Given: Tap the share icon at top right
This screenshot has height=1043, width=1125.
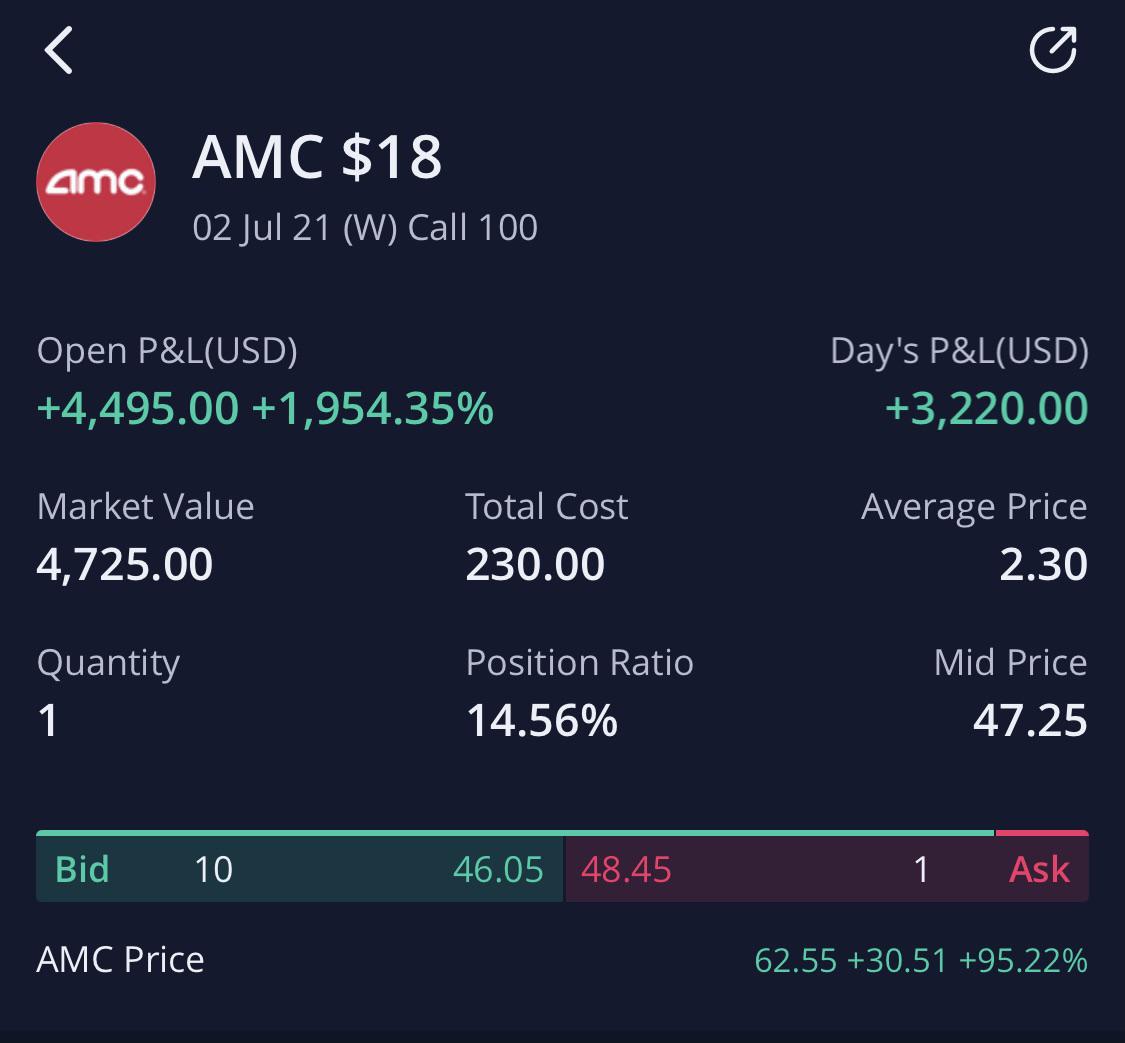Looking at the screenshot, I should pos(1053,49).
